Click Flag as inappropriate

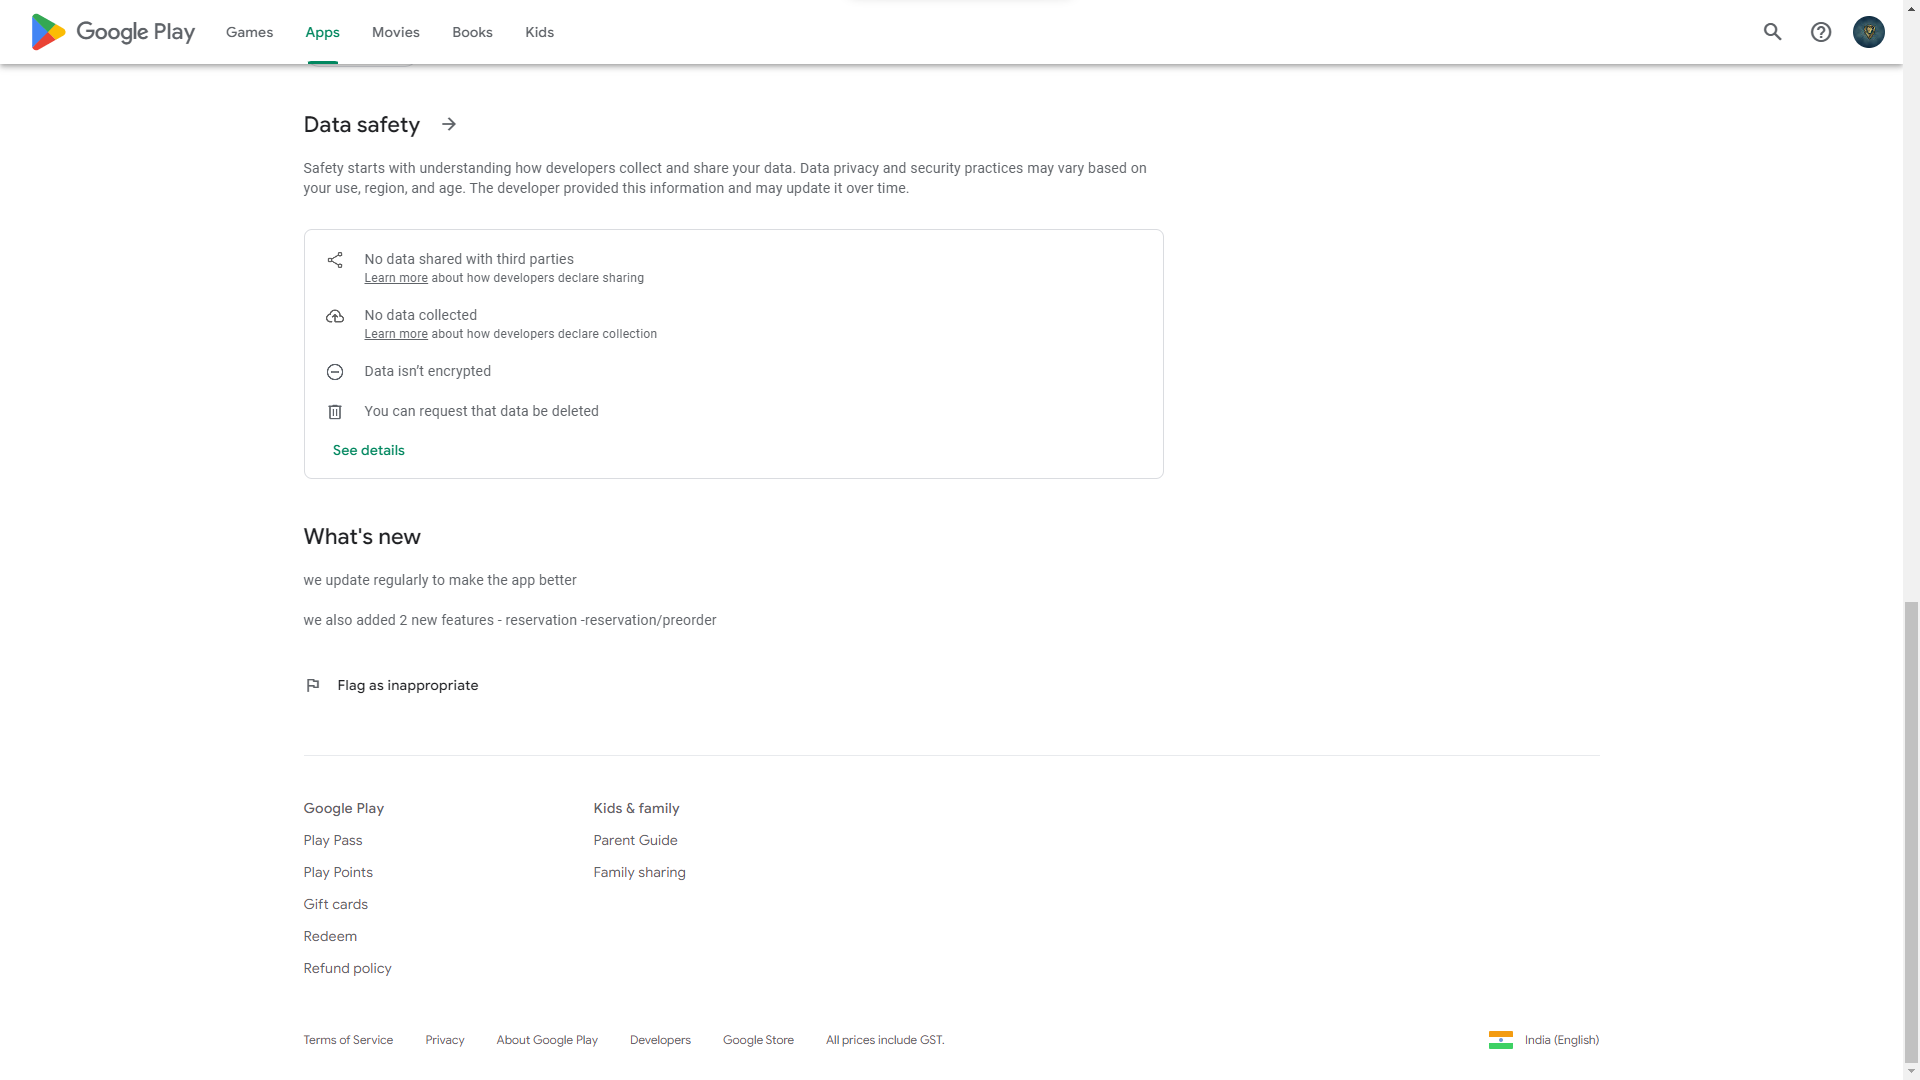pyautogui.click(x=407, y=685)
